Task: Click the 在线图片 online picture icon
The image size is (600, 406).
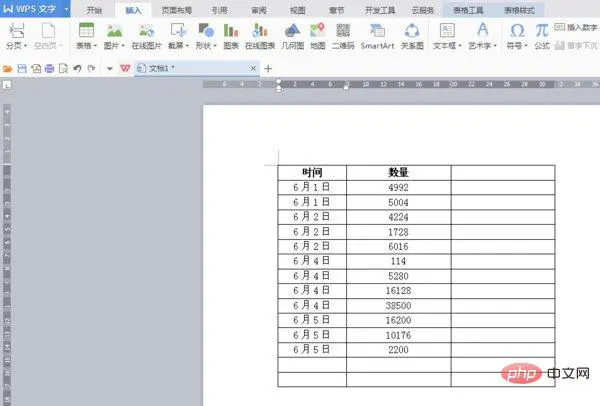Action: click(146, 36)
